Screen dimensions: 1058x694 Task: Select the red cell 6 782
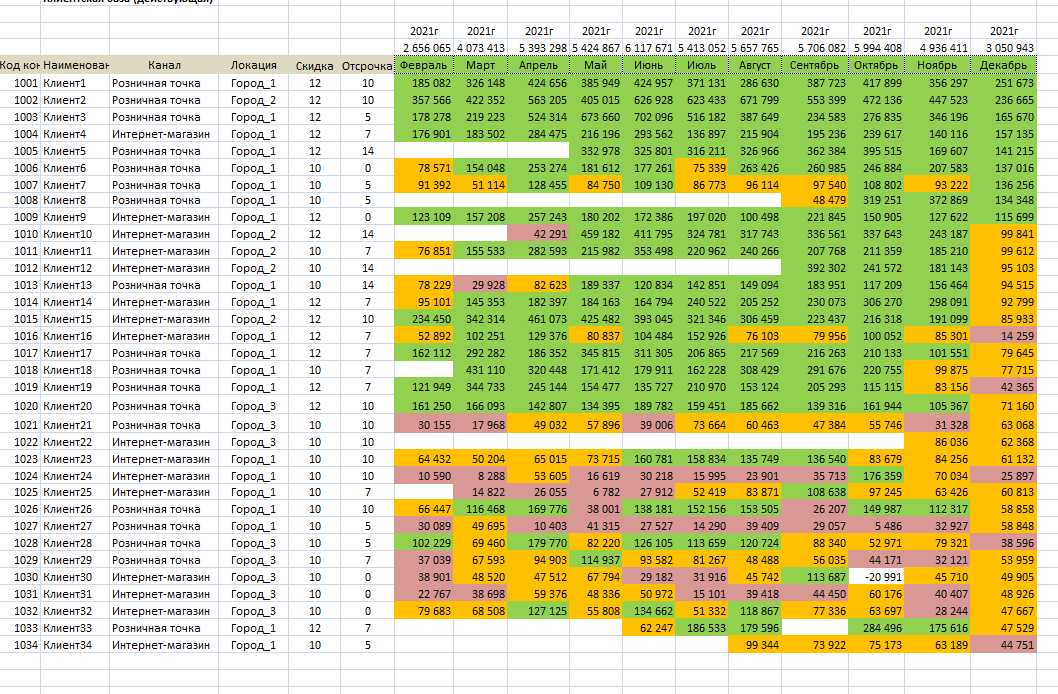[596, 492]
